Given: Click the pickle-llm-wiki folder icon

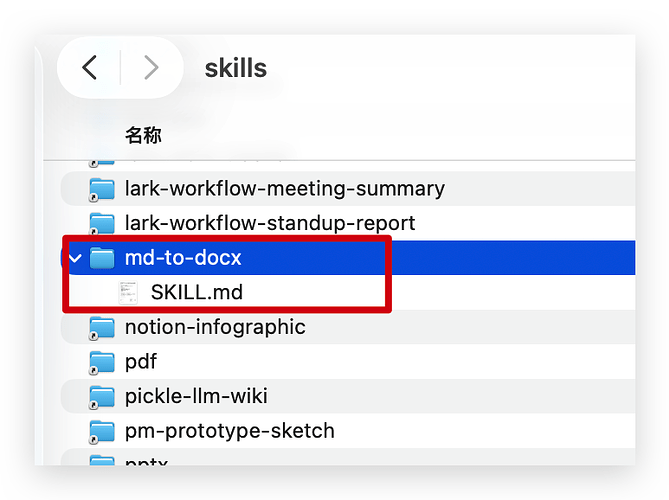Looking at the screenshot, I should [102, 397].
